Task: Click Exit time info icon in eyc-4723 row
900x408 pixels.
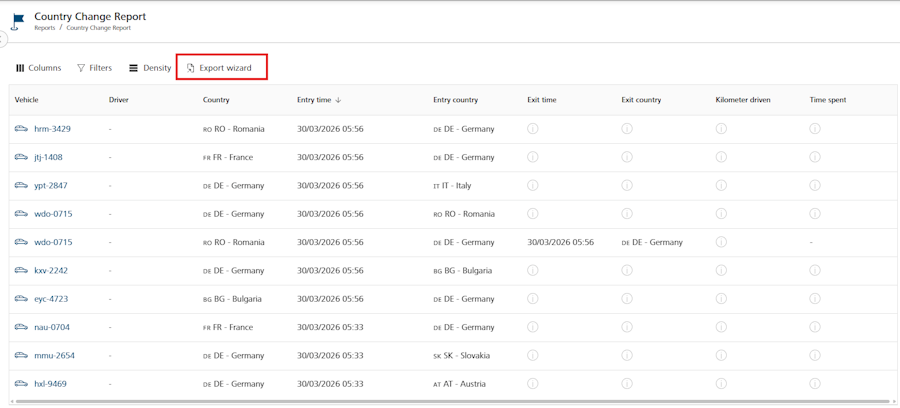Action: click(533, 298)
